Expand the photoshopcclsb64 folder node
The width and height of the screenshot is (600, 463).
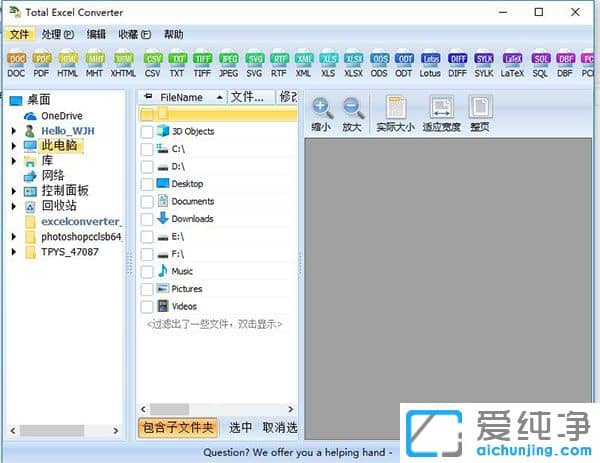(13, 236)
